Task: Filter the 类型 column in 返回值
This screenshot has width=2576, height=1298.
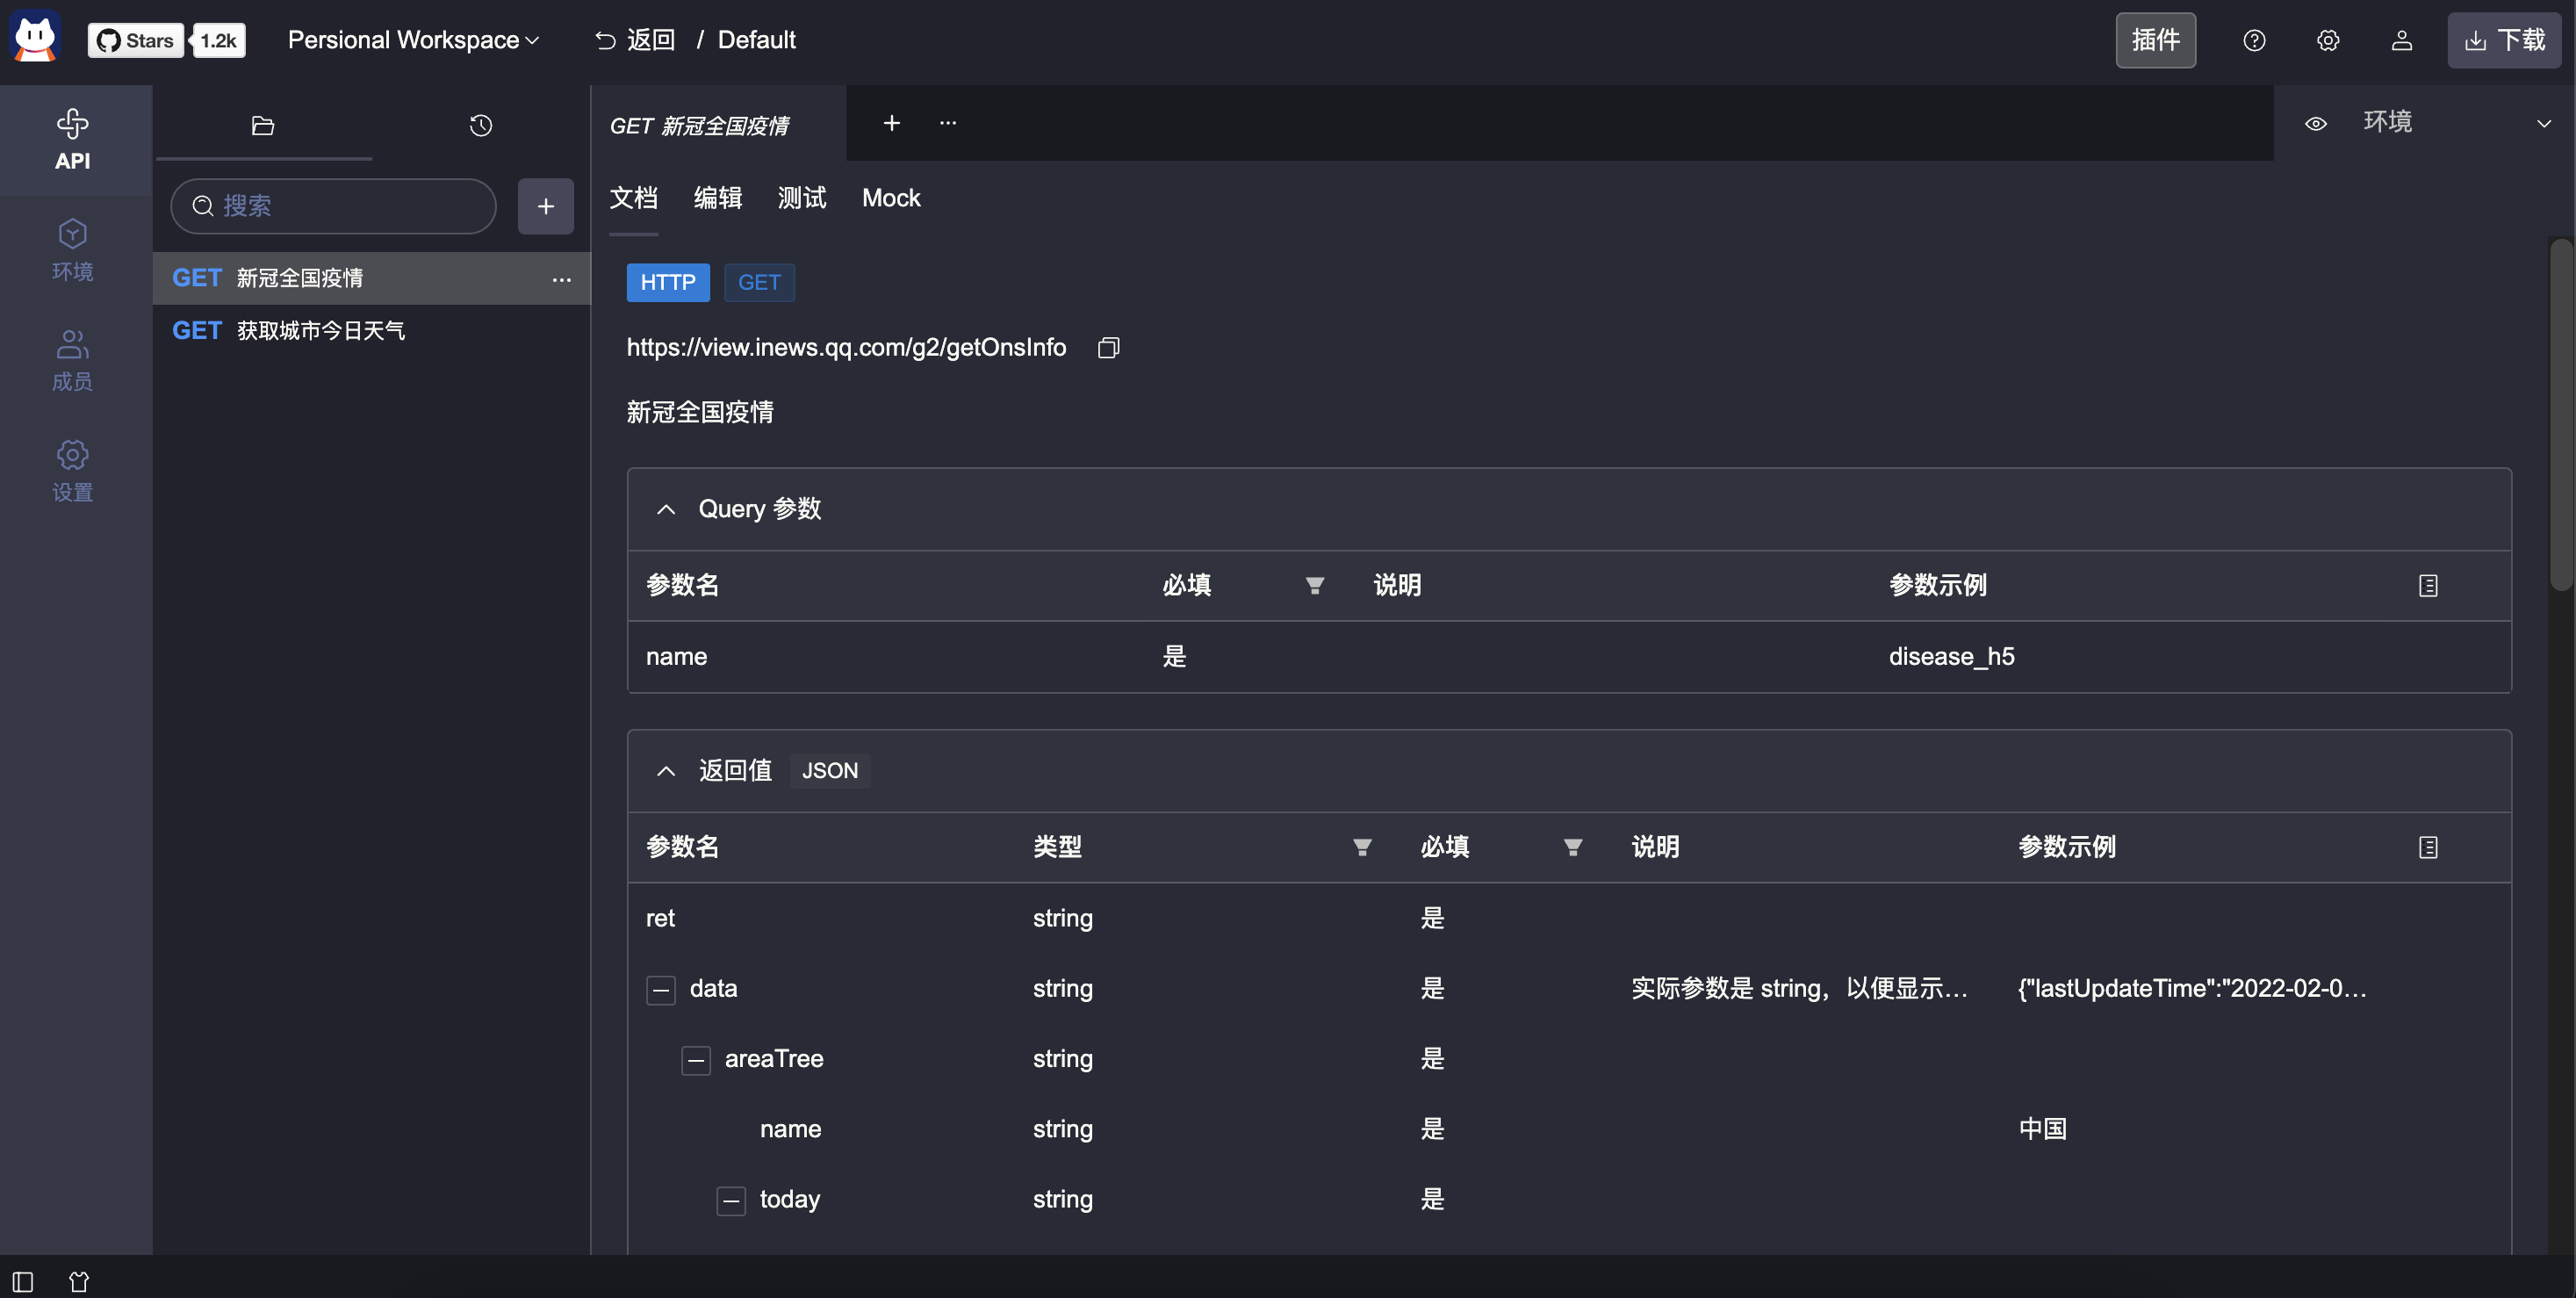Action: coord(1362,847)
